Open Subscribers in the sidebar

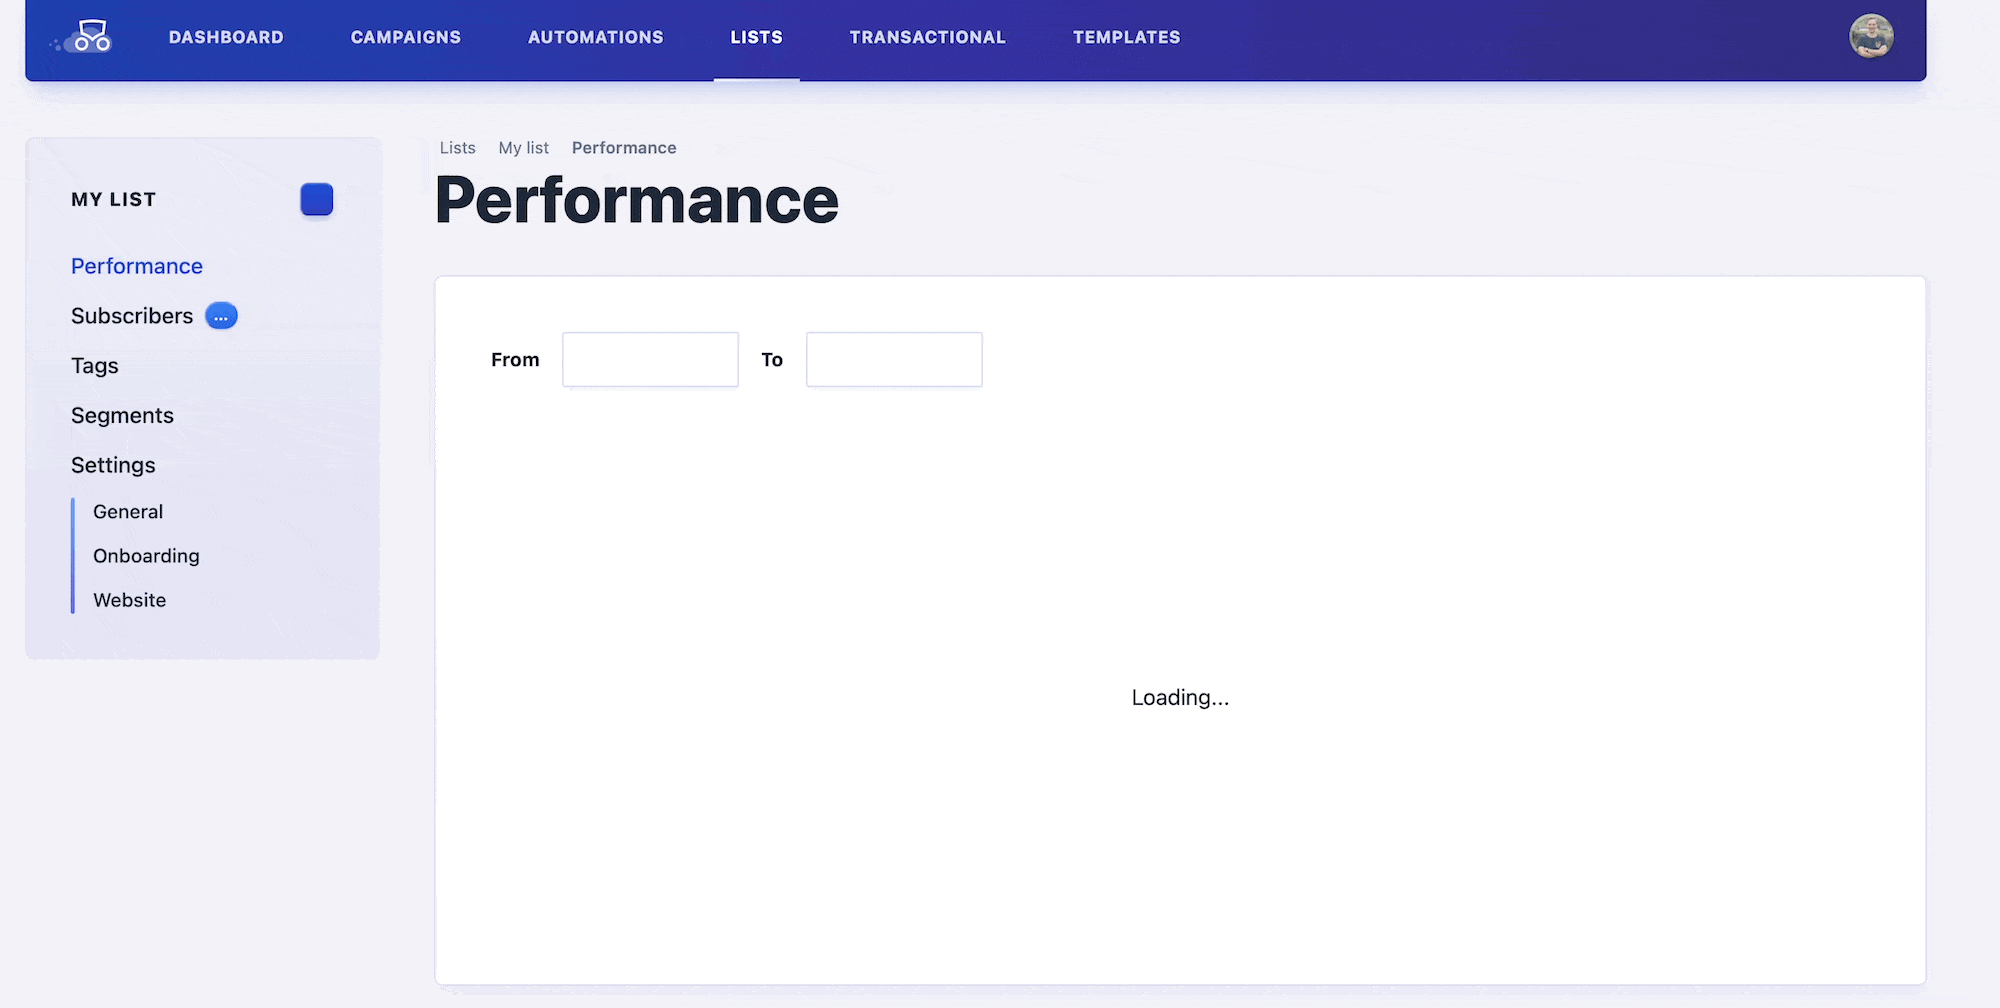pyautogui.click(x=132, y=316)
